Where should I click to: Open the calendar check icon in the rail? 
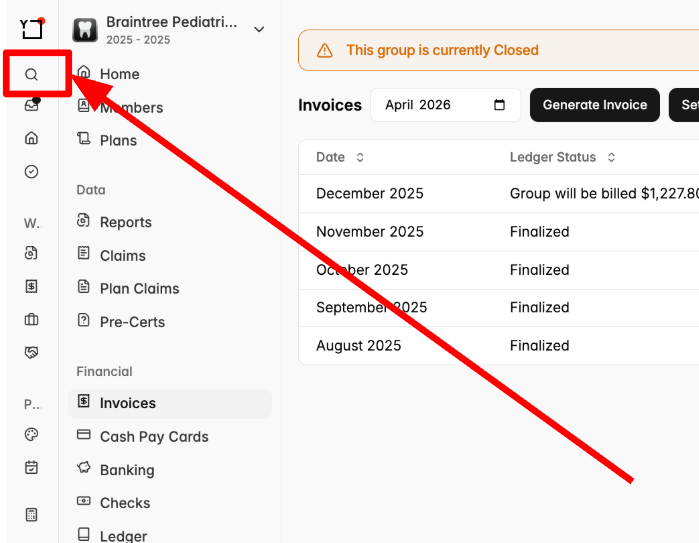[31, 468]
